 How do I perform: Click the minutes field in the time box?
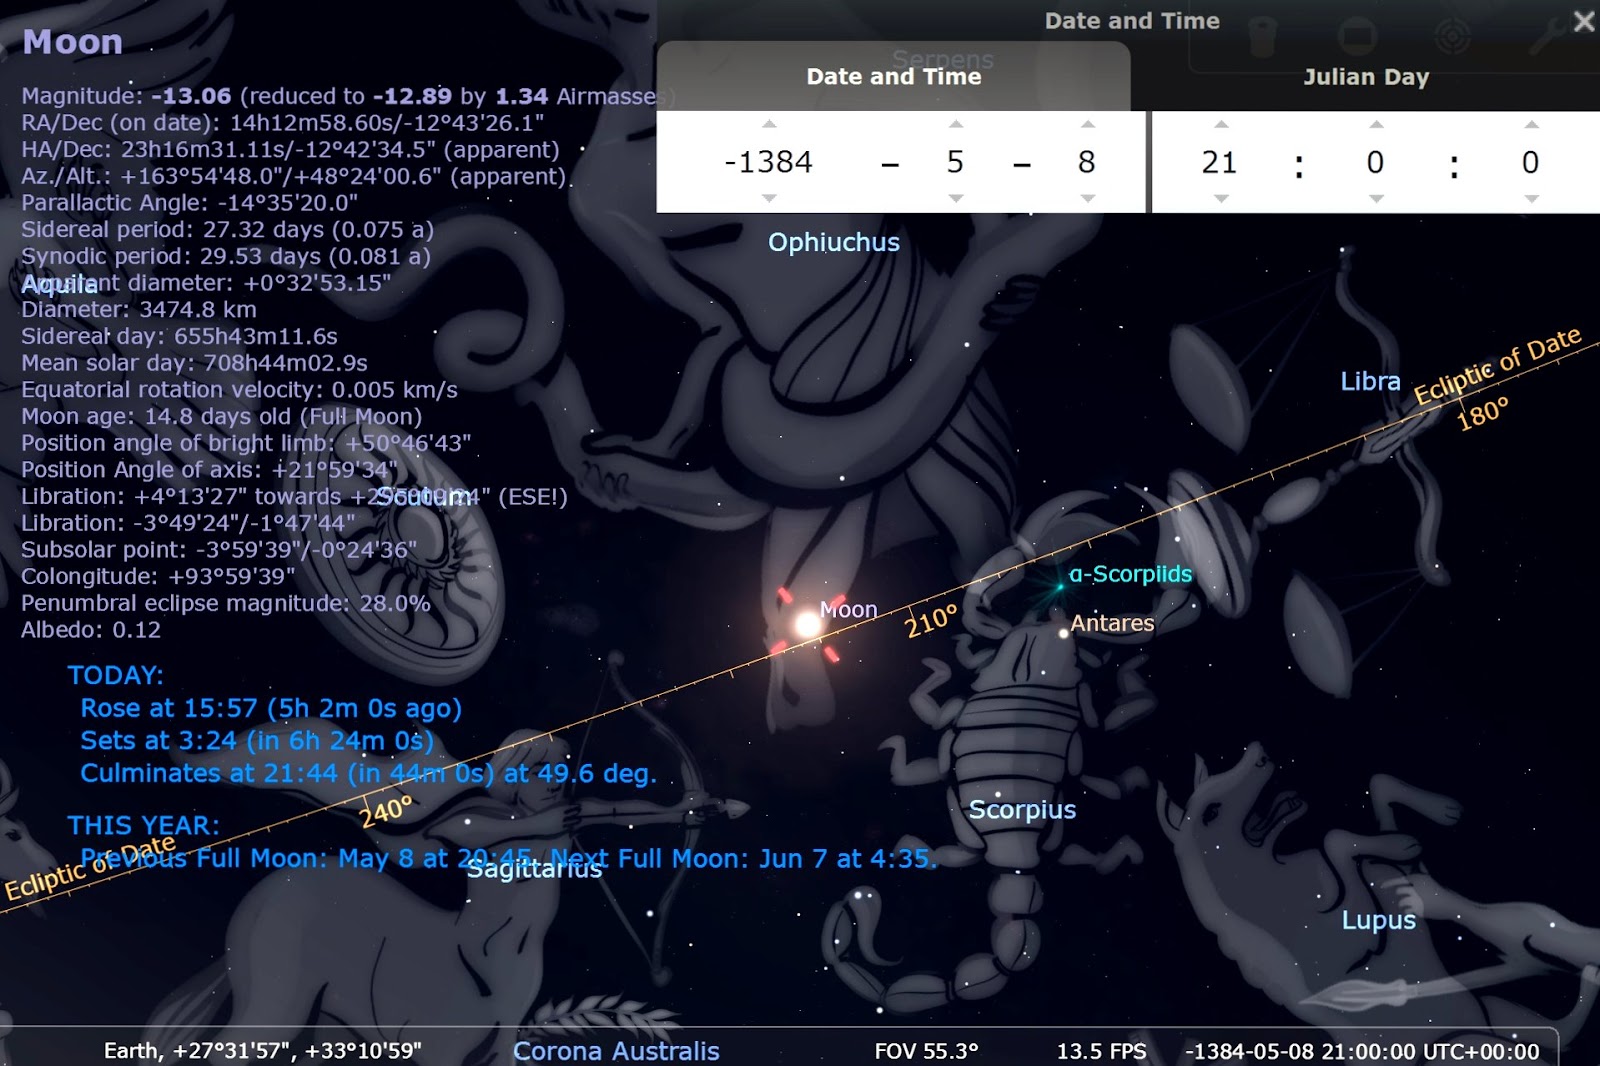pos(1376,162)
